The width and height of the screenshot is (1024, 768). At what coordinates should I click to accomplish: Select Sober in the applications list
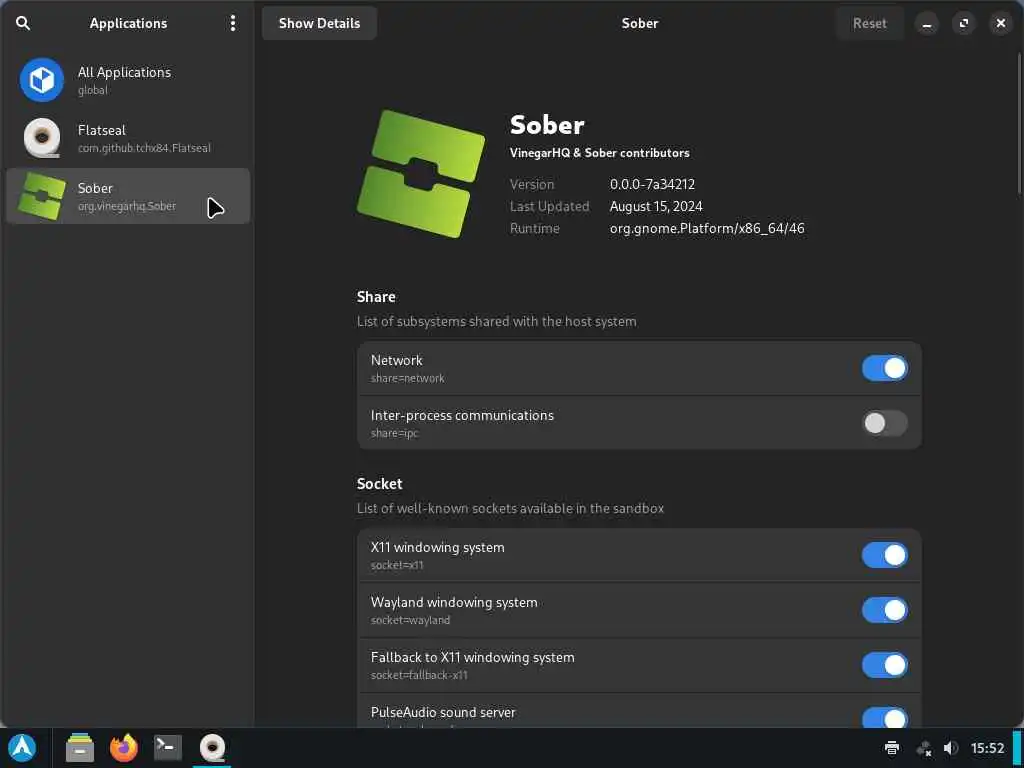[x=128, y=196]
